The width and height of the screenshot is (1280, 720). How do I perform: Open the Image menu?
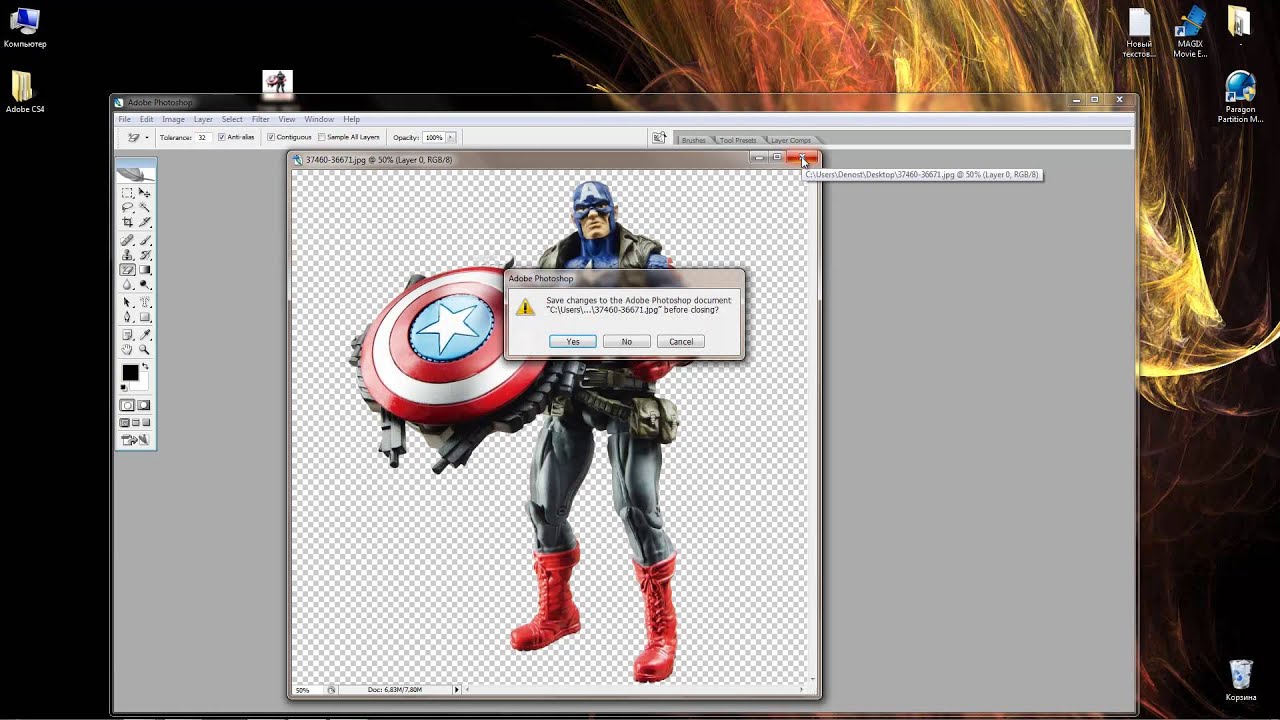173,119
